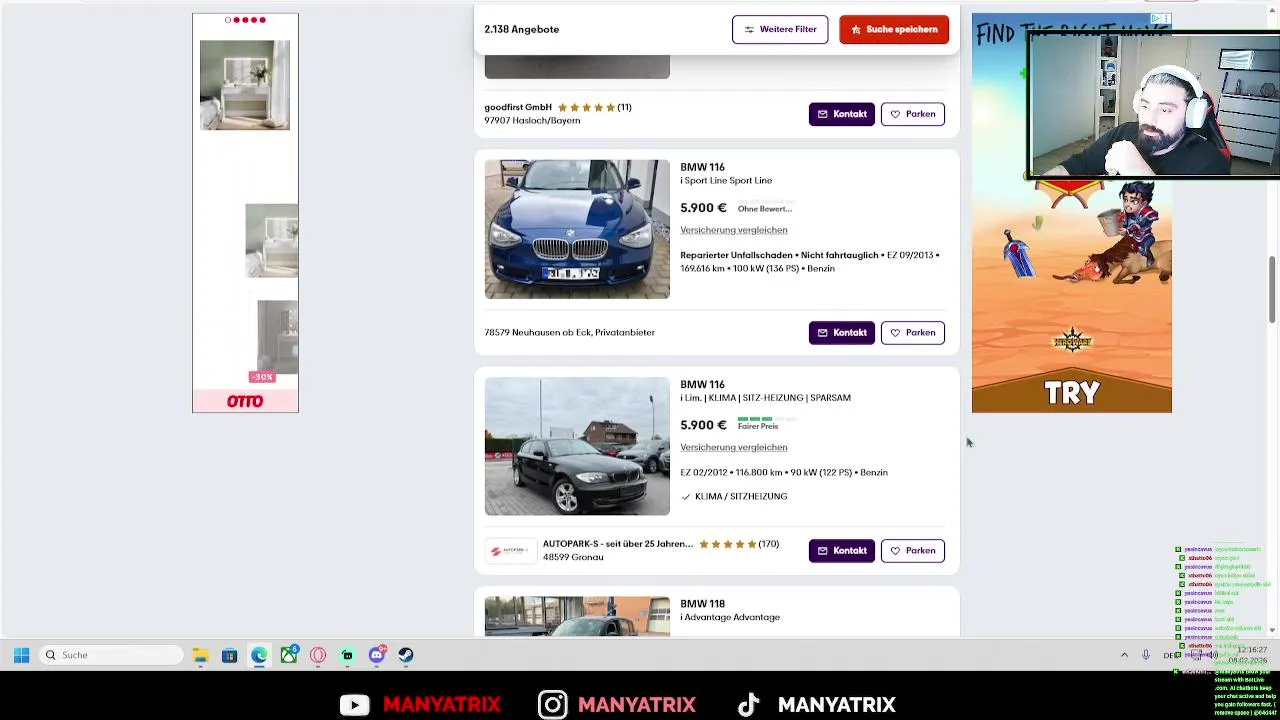Image resolution: width=1280 pixels, height=720 pixels.
Task: Show hidden system tray icons
Action: (1124, 655)
